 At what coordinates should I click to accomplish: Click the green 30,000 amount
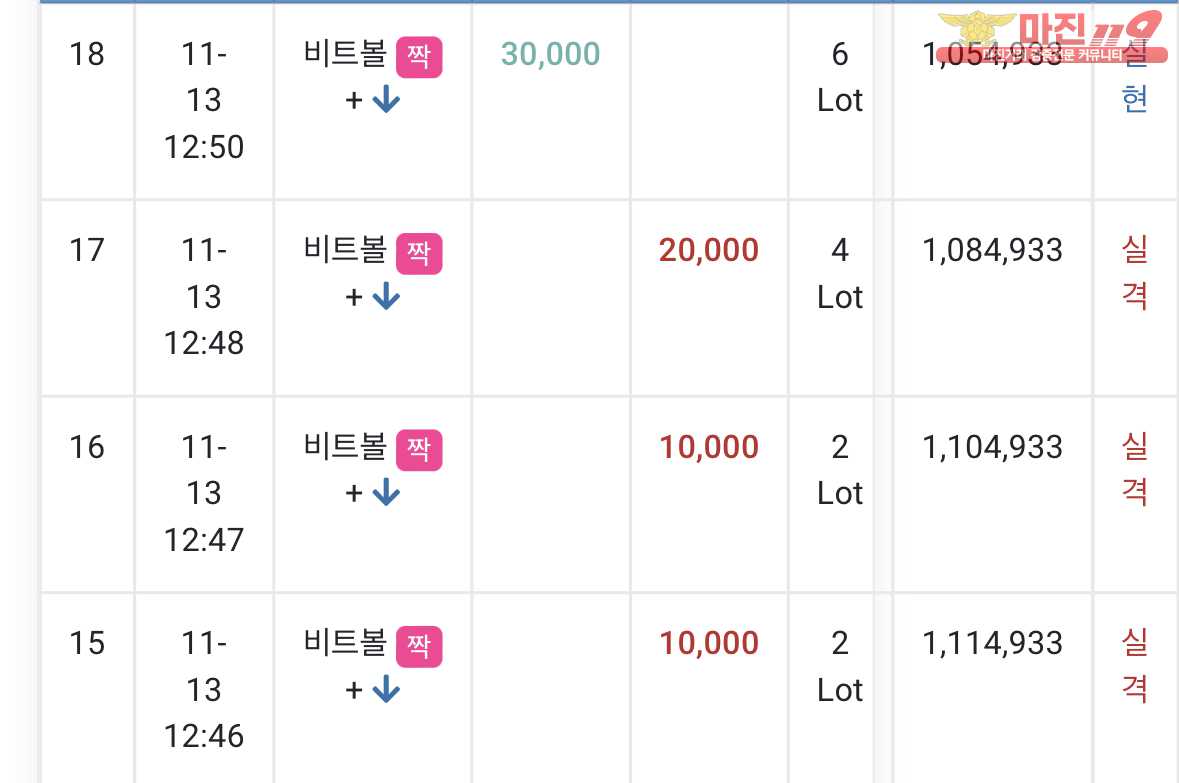coord(550,54)
